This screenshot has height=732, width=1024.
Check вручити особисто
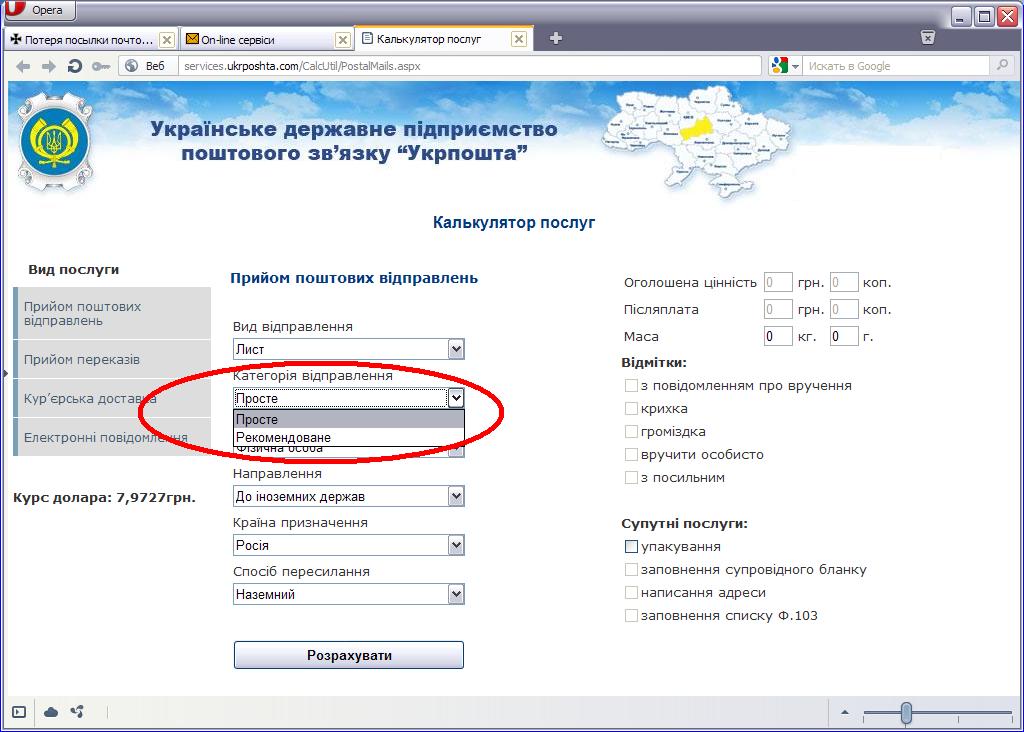pos(631,454)
